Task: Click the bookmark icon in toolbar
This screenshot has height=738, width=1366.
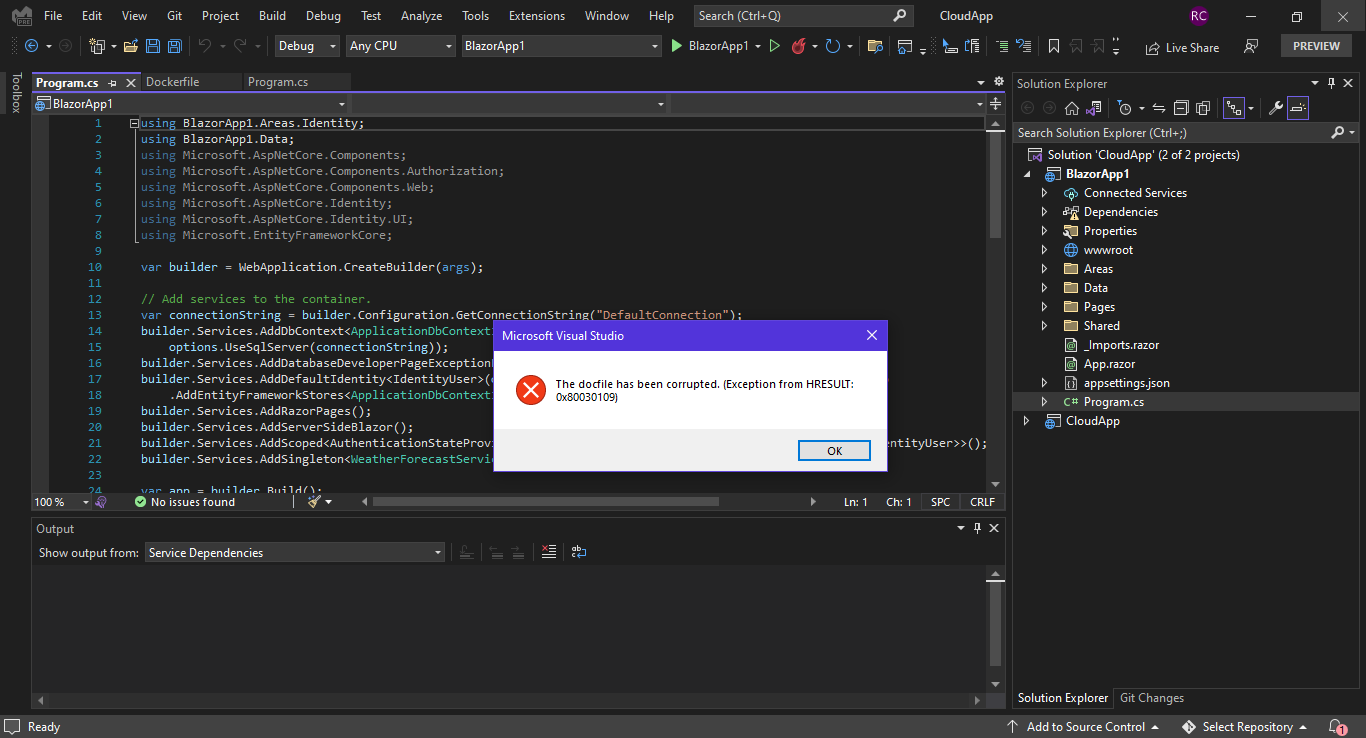Action: click(x=1054, y=46)
